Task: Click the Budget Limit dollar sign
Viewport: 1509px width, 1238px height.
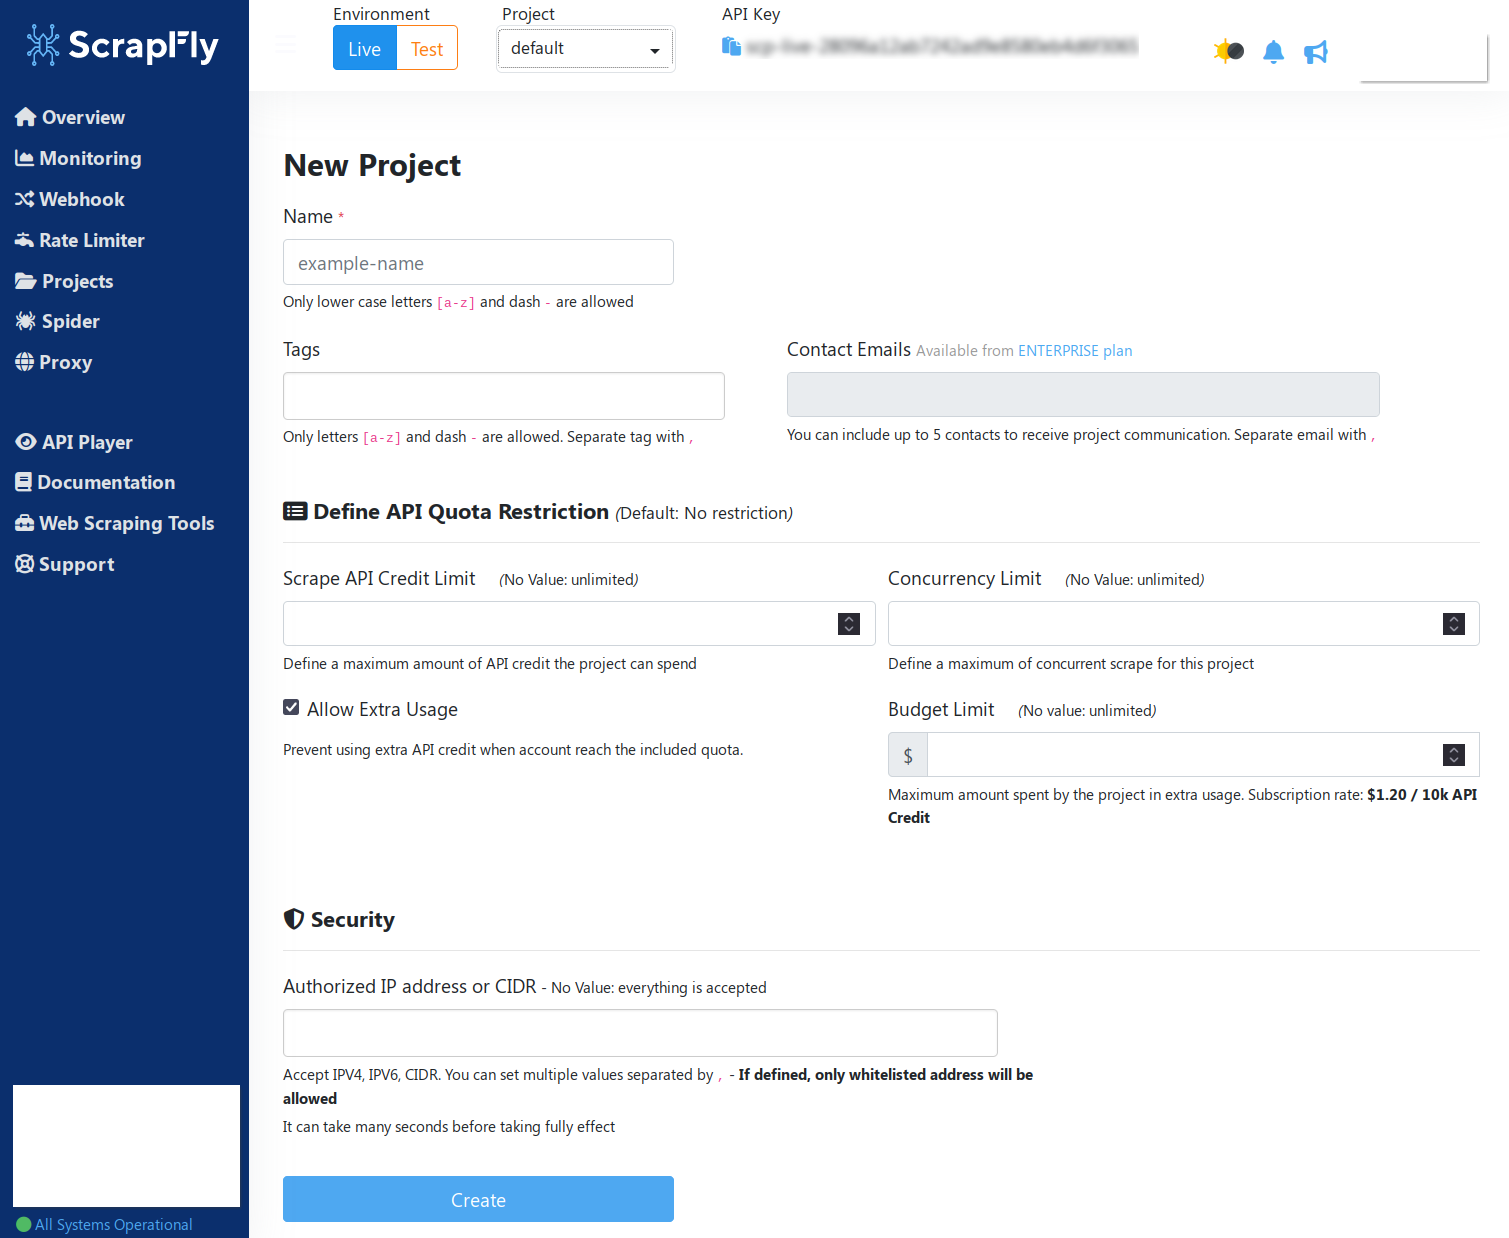Action: [x=908, y=755]
